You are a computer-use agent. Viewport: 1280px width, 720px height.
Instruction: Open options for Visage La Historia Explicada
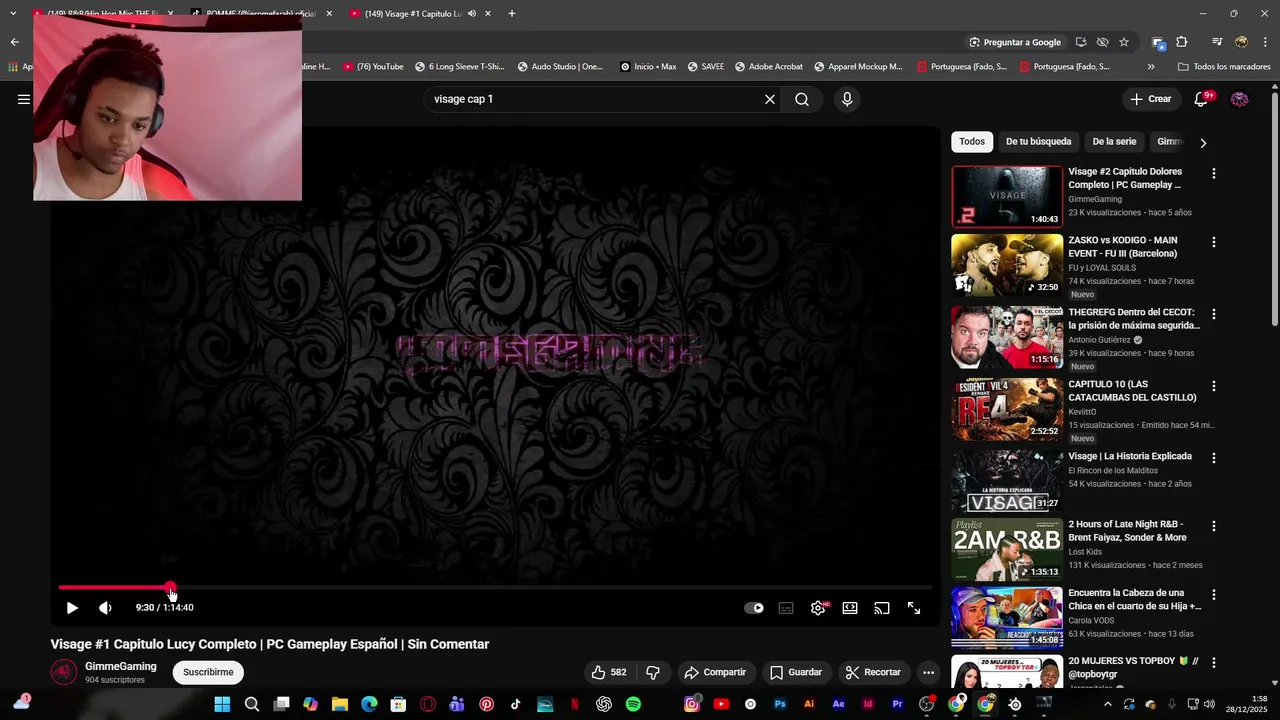(1214, 458)
